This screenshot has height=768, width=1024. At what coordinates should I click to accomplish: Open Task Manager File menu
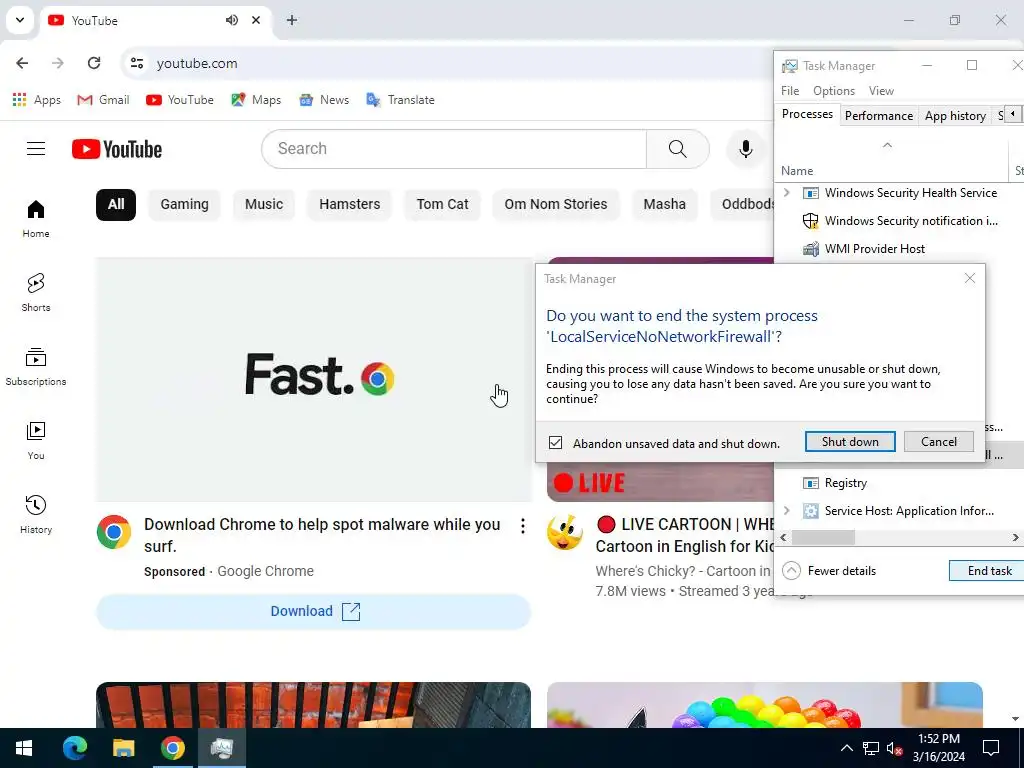coord(790,91)
